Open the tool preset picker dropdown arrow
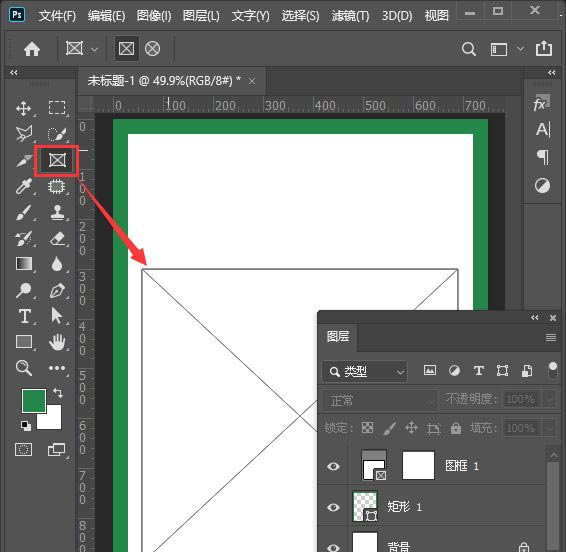Viewport: 566px width, 552px height. point(94,49)
